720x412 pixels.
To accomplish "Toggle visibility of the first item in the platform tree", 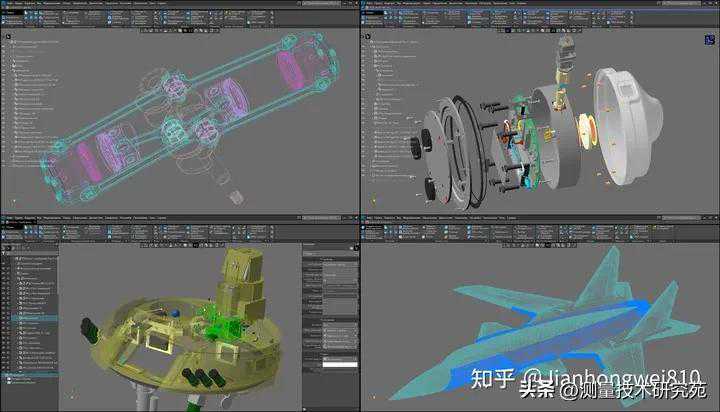I will point(5,257).
